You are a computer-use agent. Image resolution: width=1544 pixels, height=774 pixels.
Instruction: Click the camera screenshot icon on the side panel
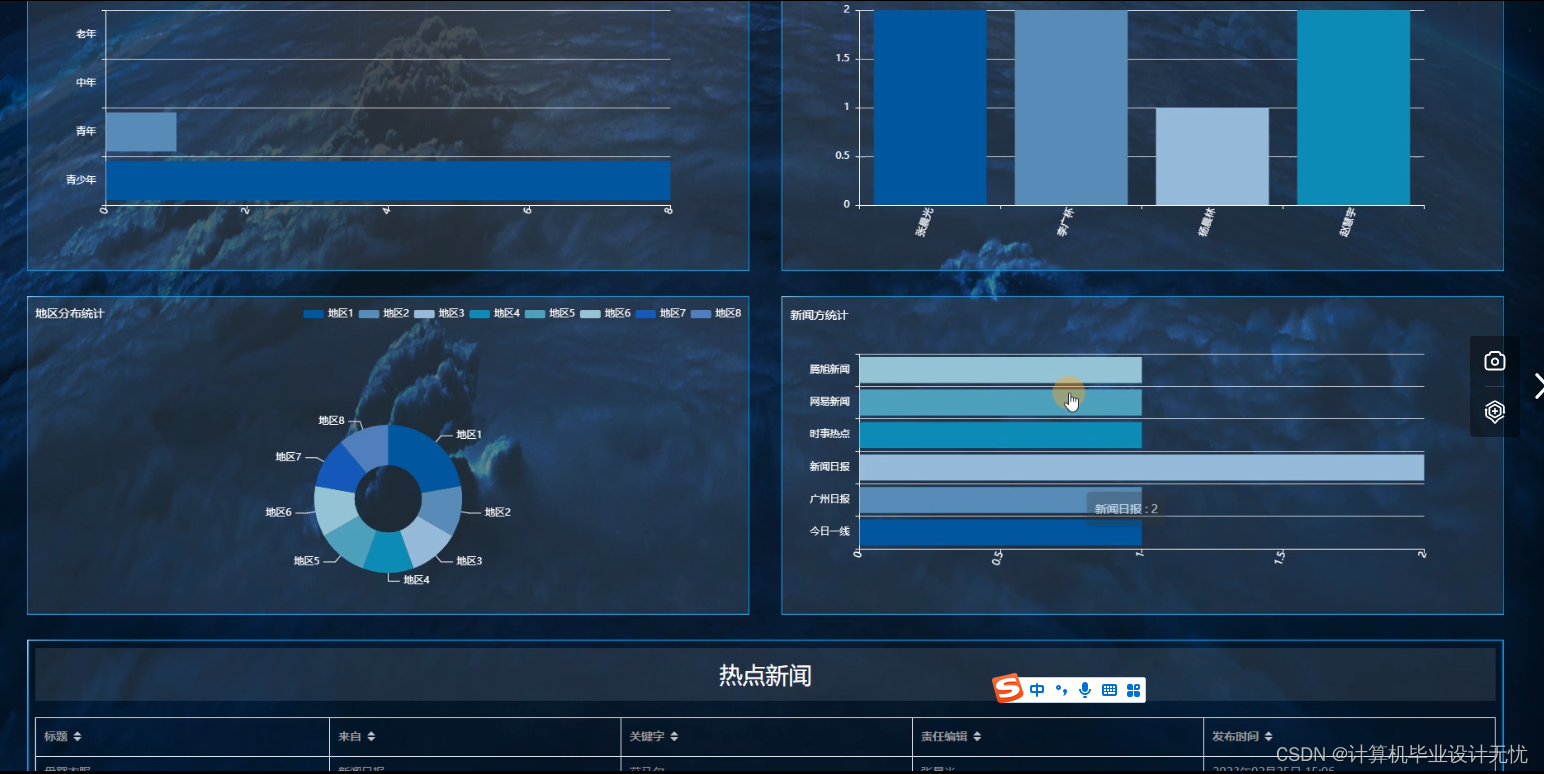[x=1494, y=361]
